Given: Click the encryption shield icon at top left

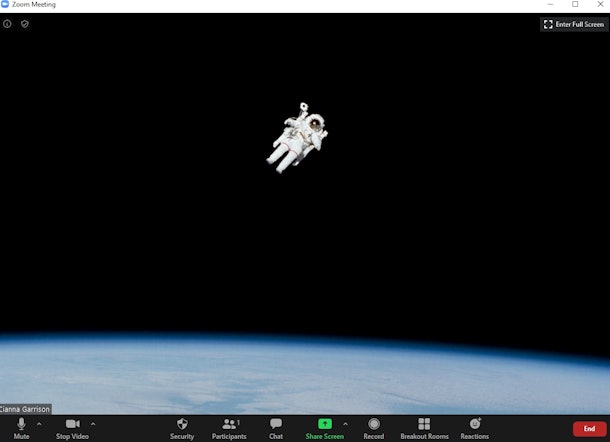Looking at the screenshot, I should pos(25,24).
